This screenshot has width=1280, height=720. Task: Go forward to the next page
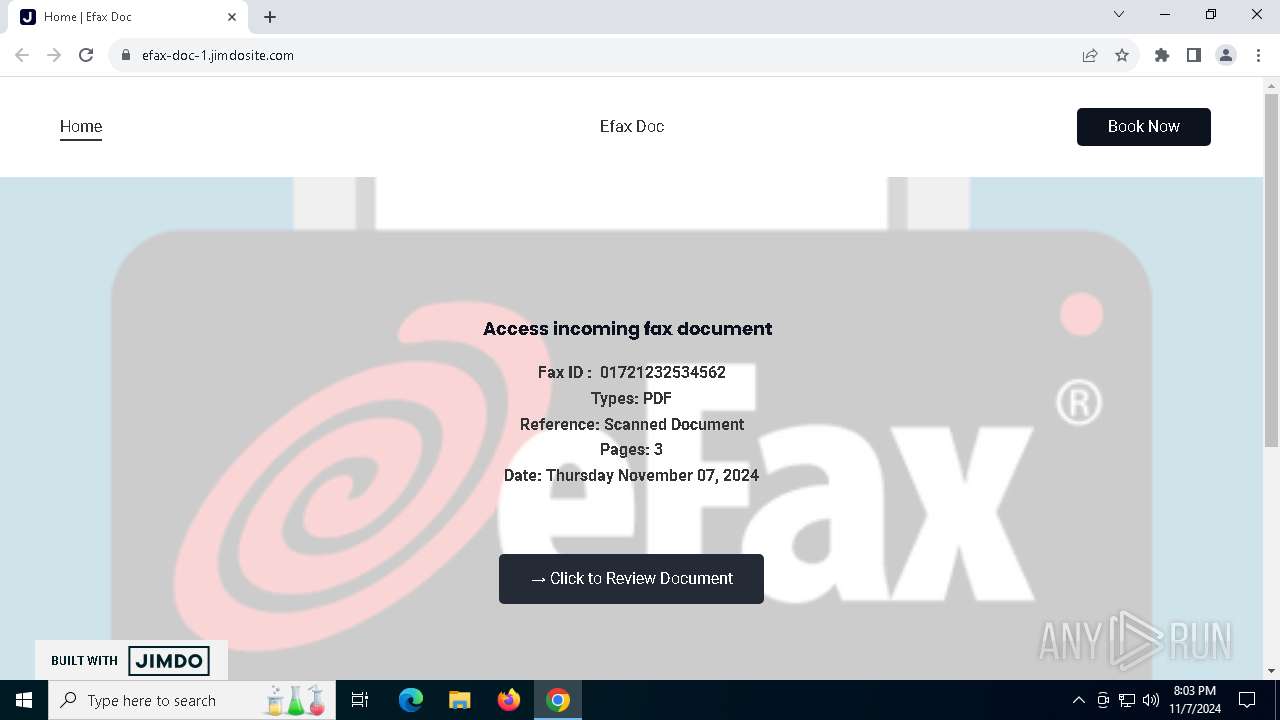[54, 55]
